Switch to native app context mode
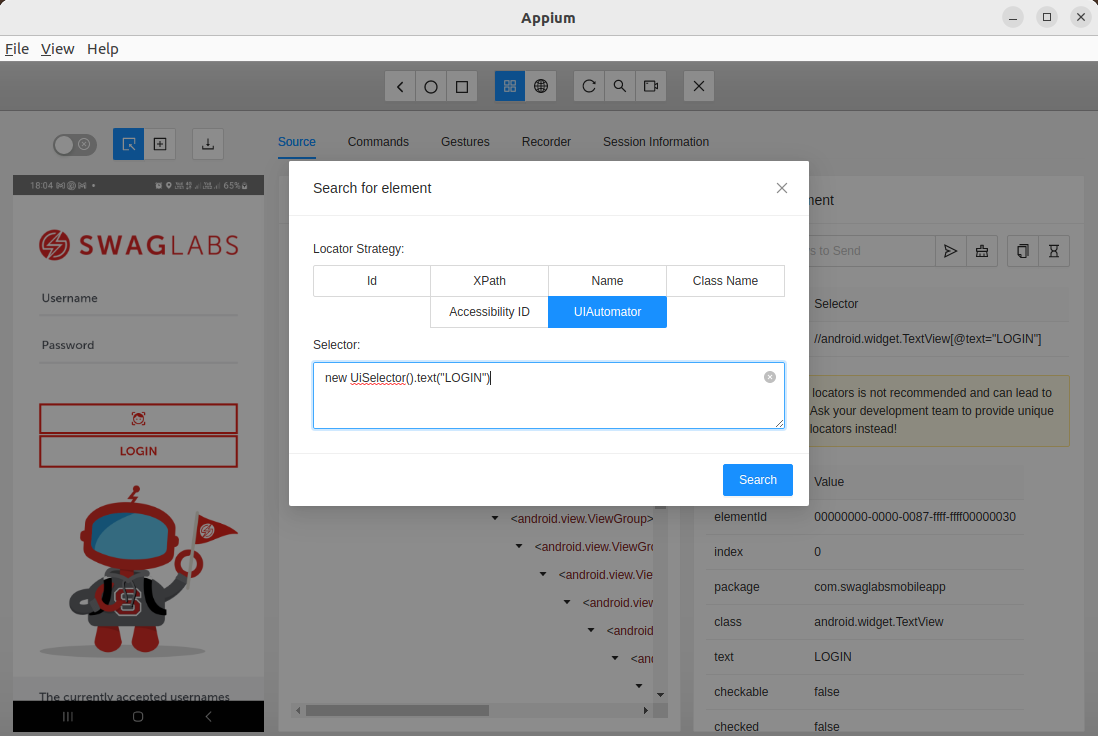 510,86
